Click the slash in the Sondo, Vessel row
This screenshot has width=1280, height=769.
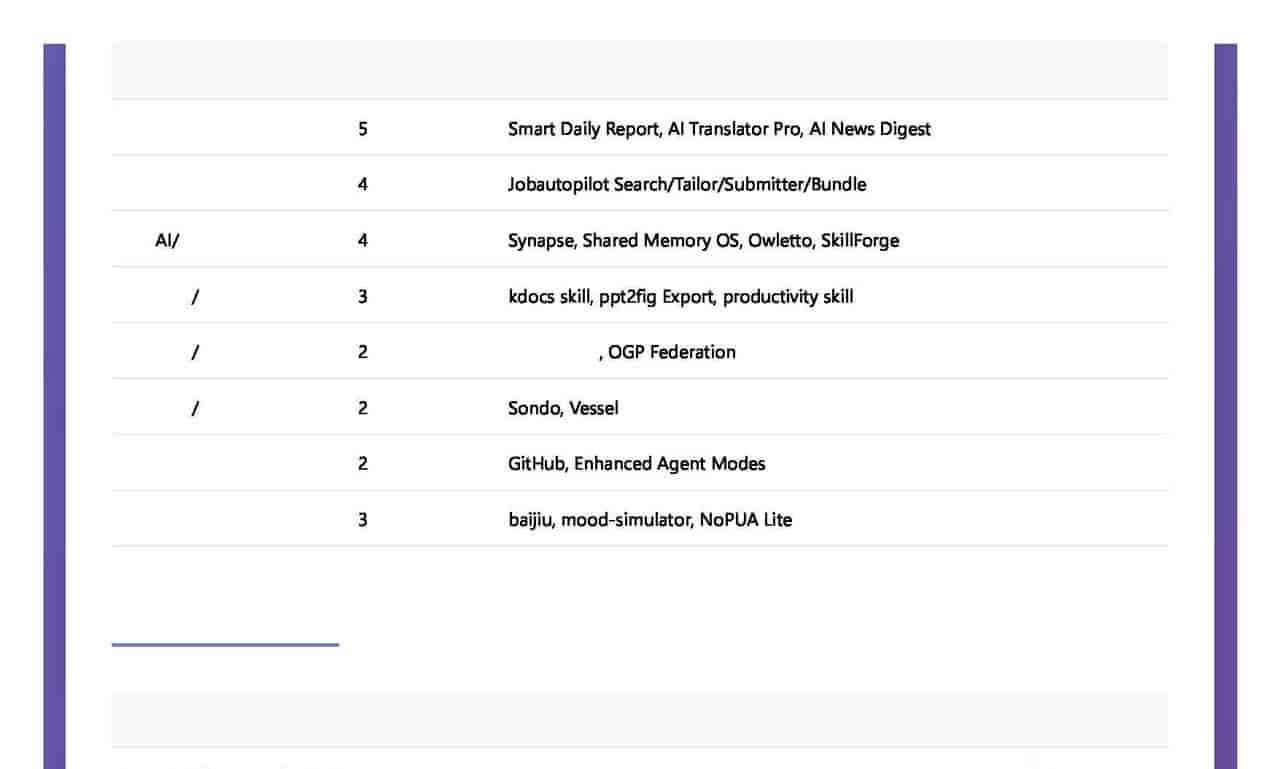coord(194,408)
